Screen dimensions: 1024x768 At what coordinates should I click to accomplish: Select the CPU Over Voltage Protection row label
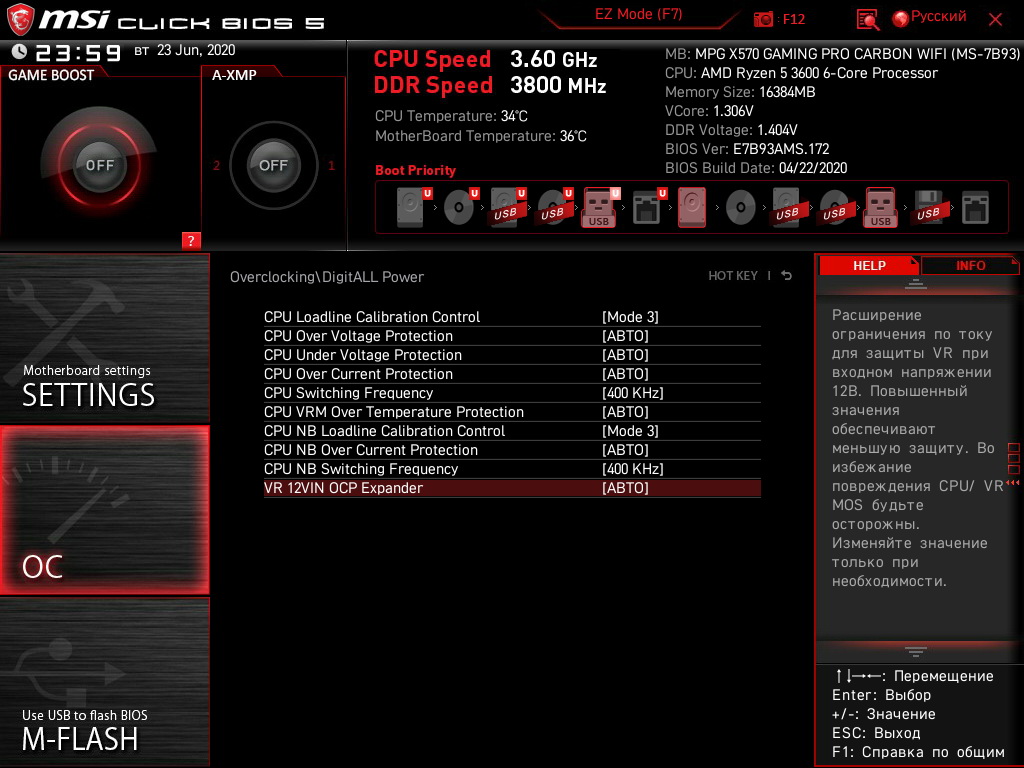point(358,336)
